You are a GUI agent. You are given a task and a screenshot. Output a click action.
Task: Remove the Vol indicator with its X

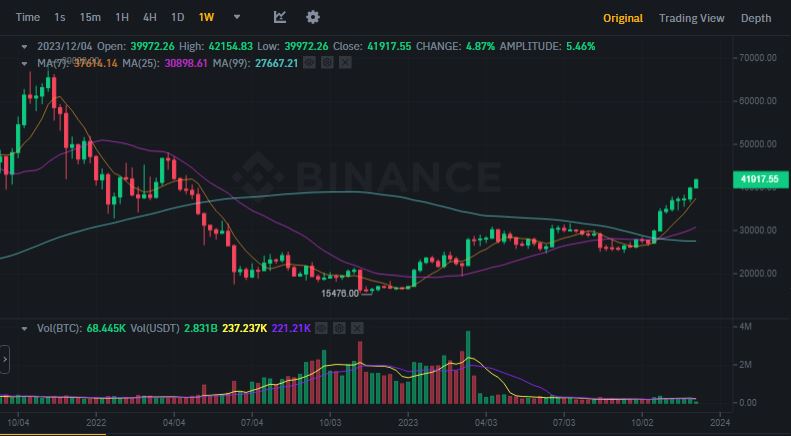tap(356, 327)
